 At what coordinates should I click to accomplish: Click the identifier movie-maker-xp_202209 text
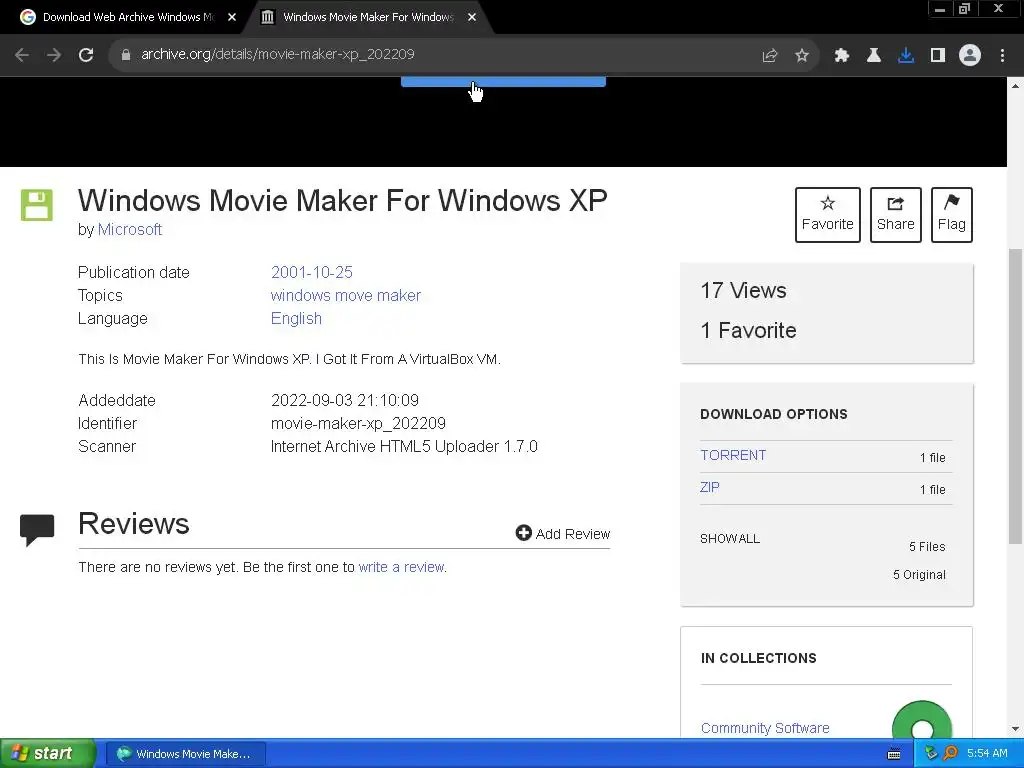[x=358, y=424]
